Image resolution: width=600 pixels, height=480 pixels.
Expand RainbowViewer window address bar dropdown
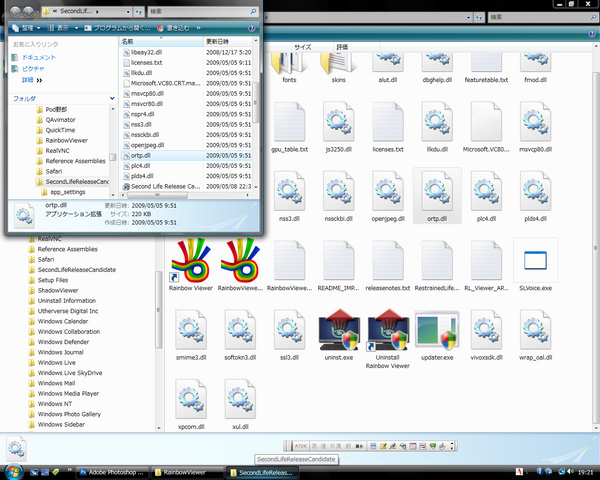(468, 17)
